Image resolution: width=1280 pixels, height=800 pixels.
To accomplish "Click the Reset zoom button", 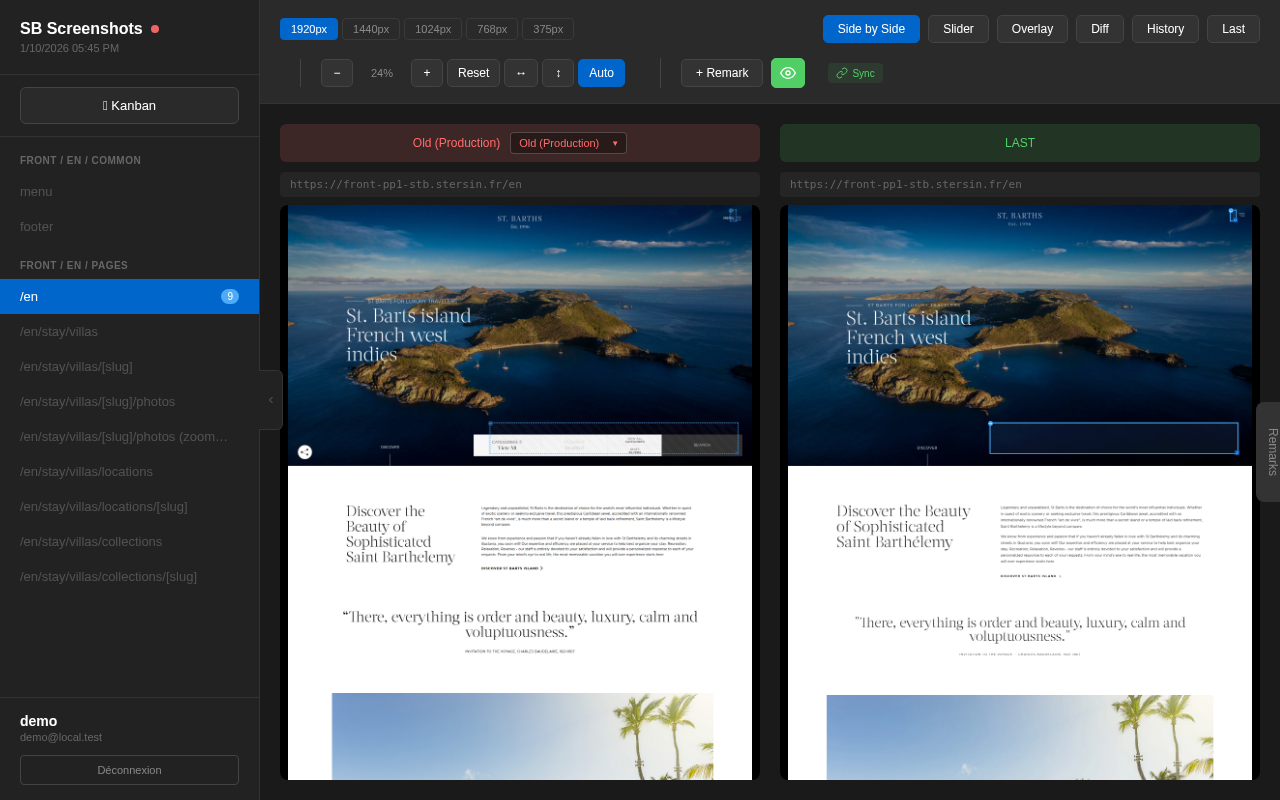I will tap(473, 73).
